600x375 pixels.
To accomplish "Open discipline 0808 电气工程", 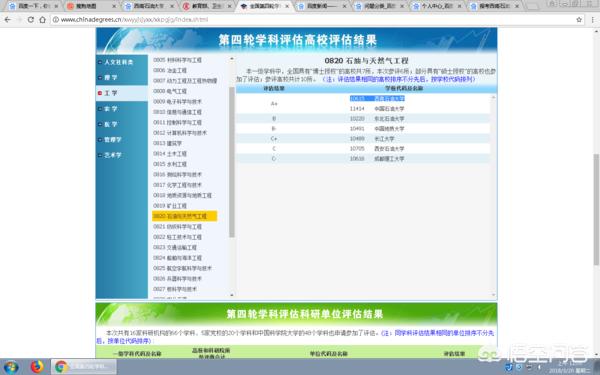I will point(170,91).
